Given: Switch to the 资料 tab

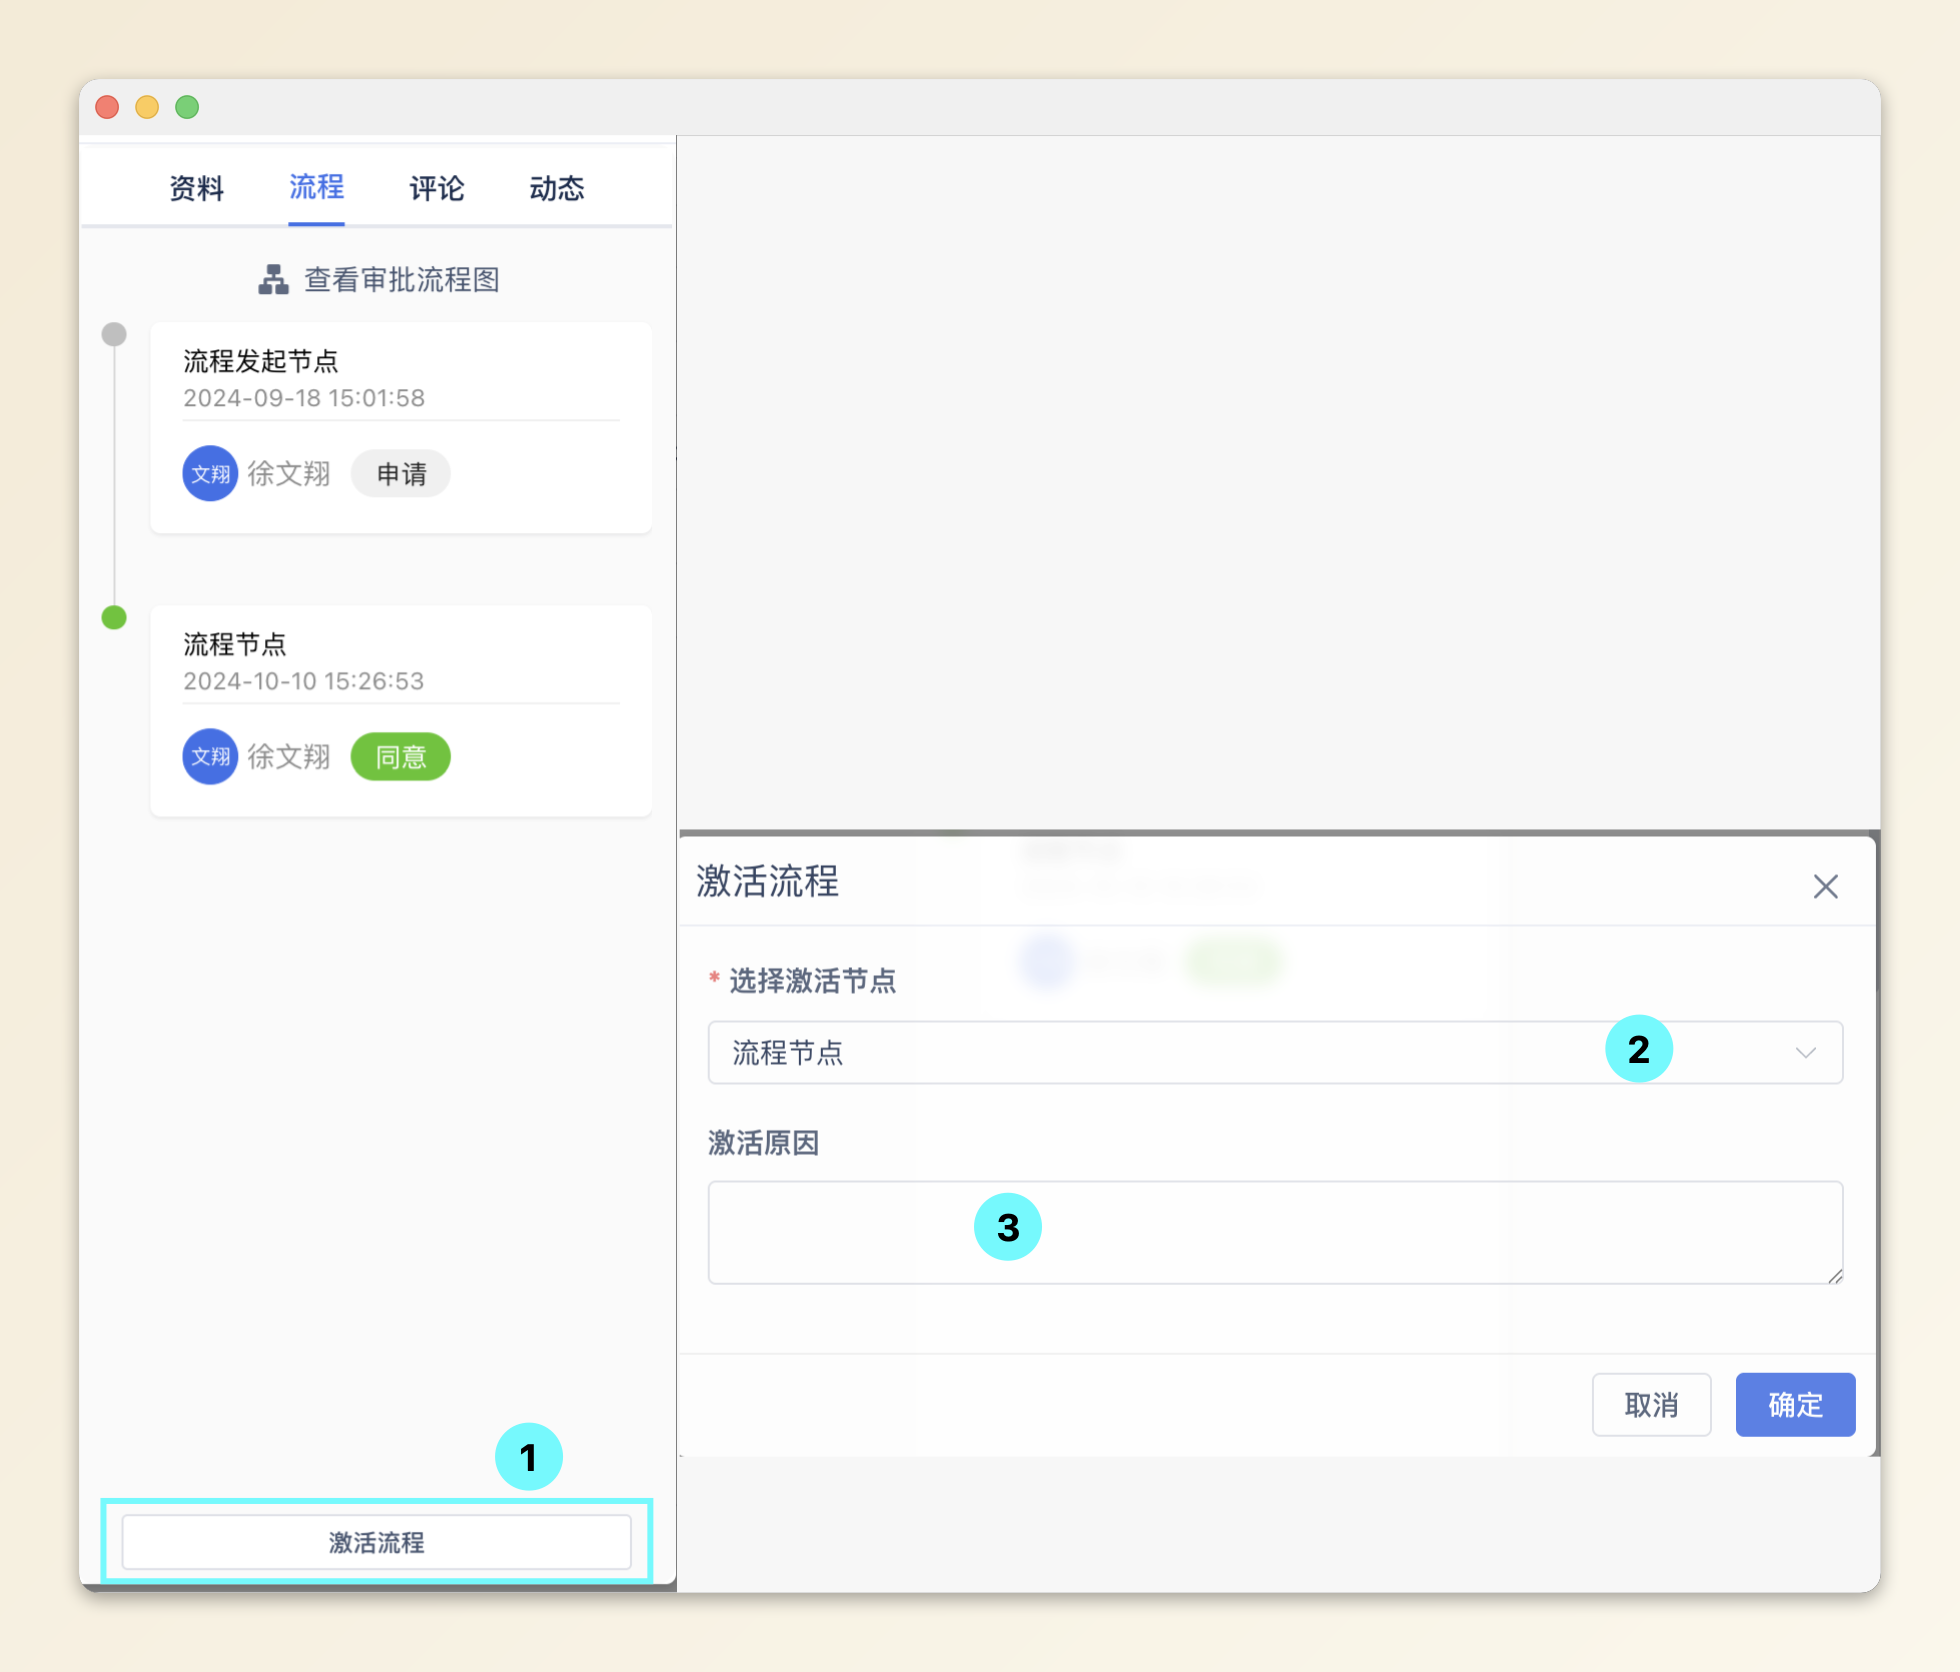Looking at the screenshot, I should coord(196,188).
